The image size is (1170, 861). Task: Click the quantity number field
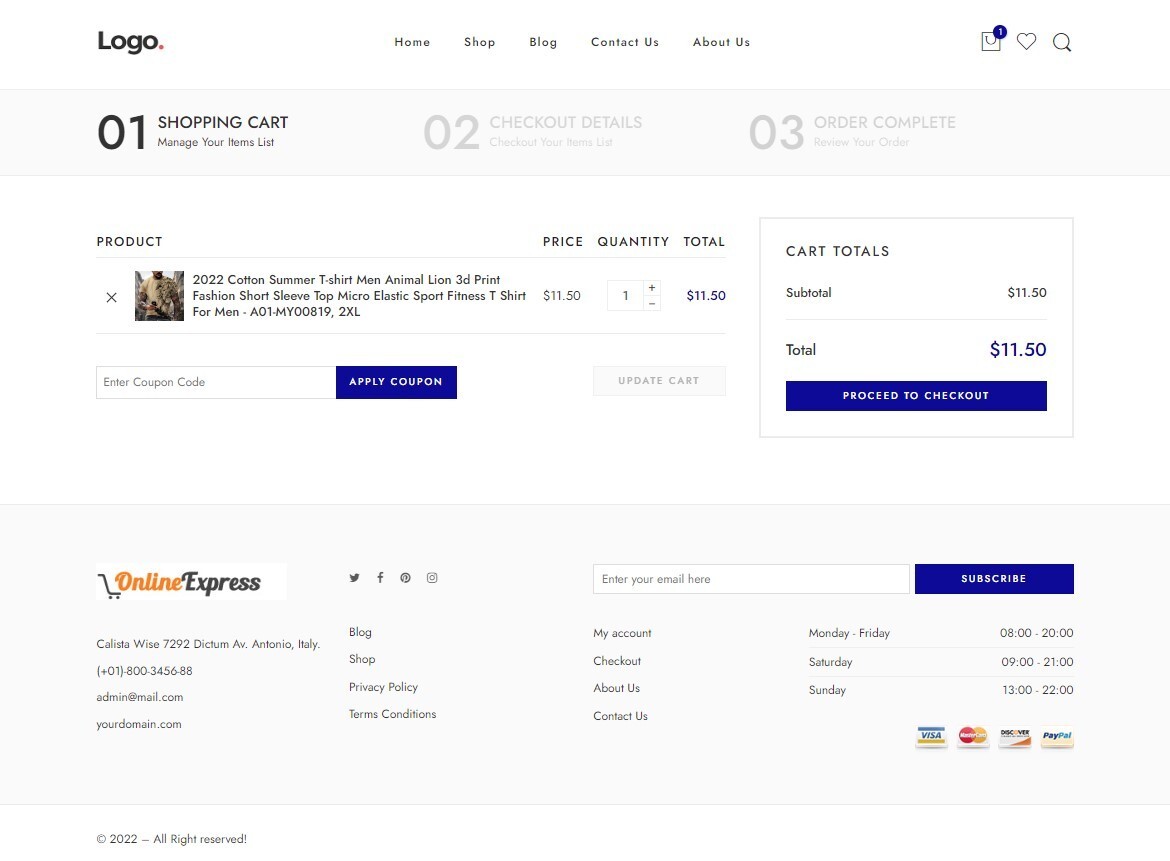click(625, 295)
